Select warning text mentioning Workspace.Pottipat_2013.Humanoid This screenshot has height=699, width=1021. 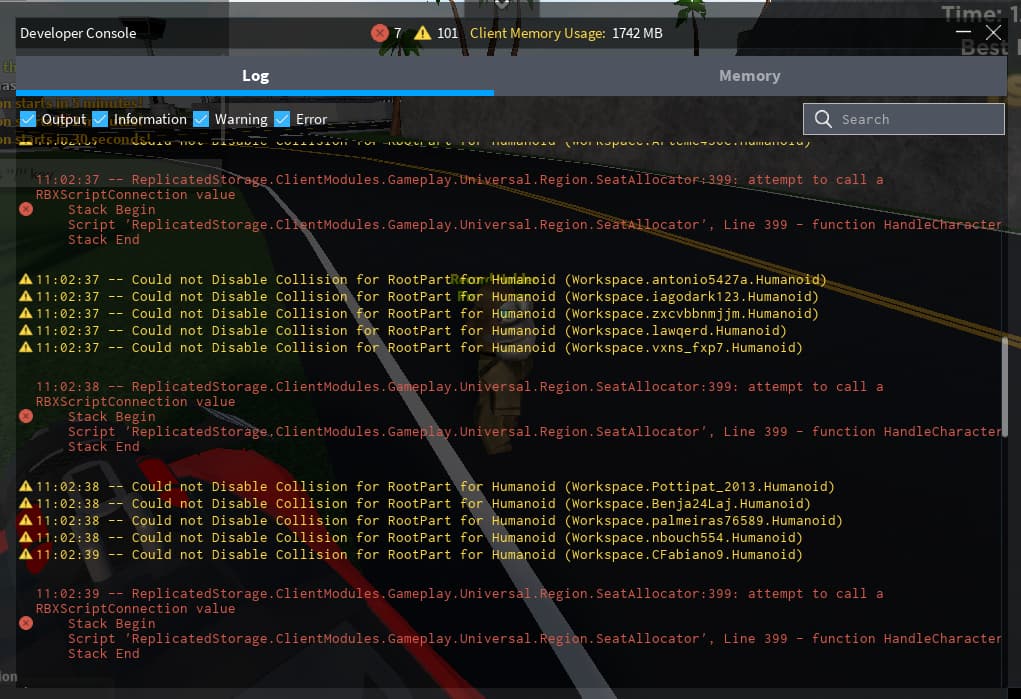coord(435,487)
